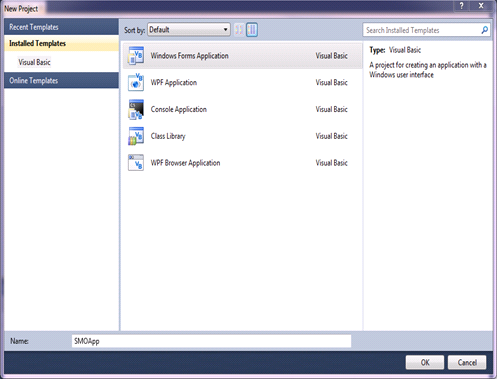Switch to small icons view
Viewport: 497px width, 379px height.
239,30
